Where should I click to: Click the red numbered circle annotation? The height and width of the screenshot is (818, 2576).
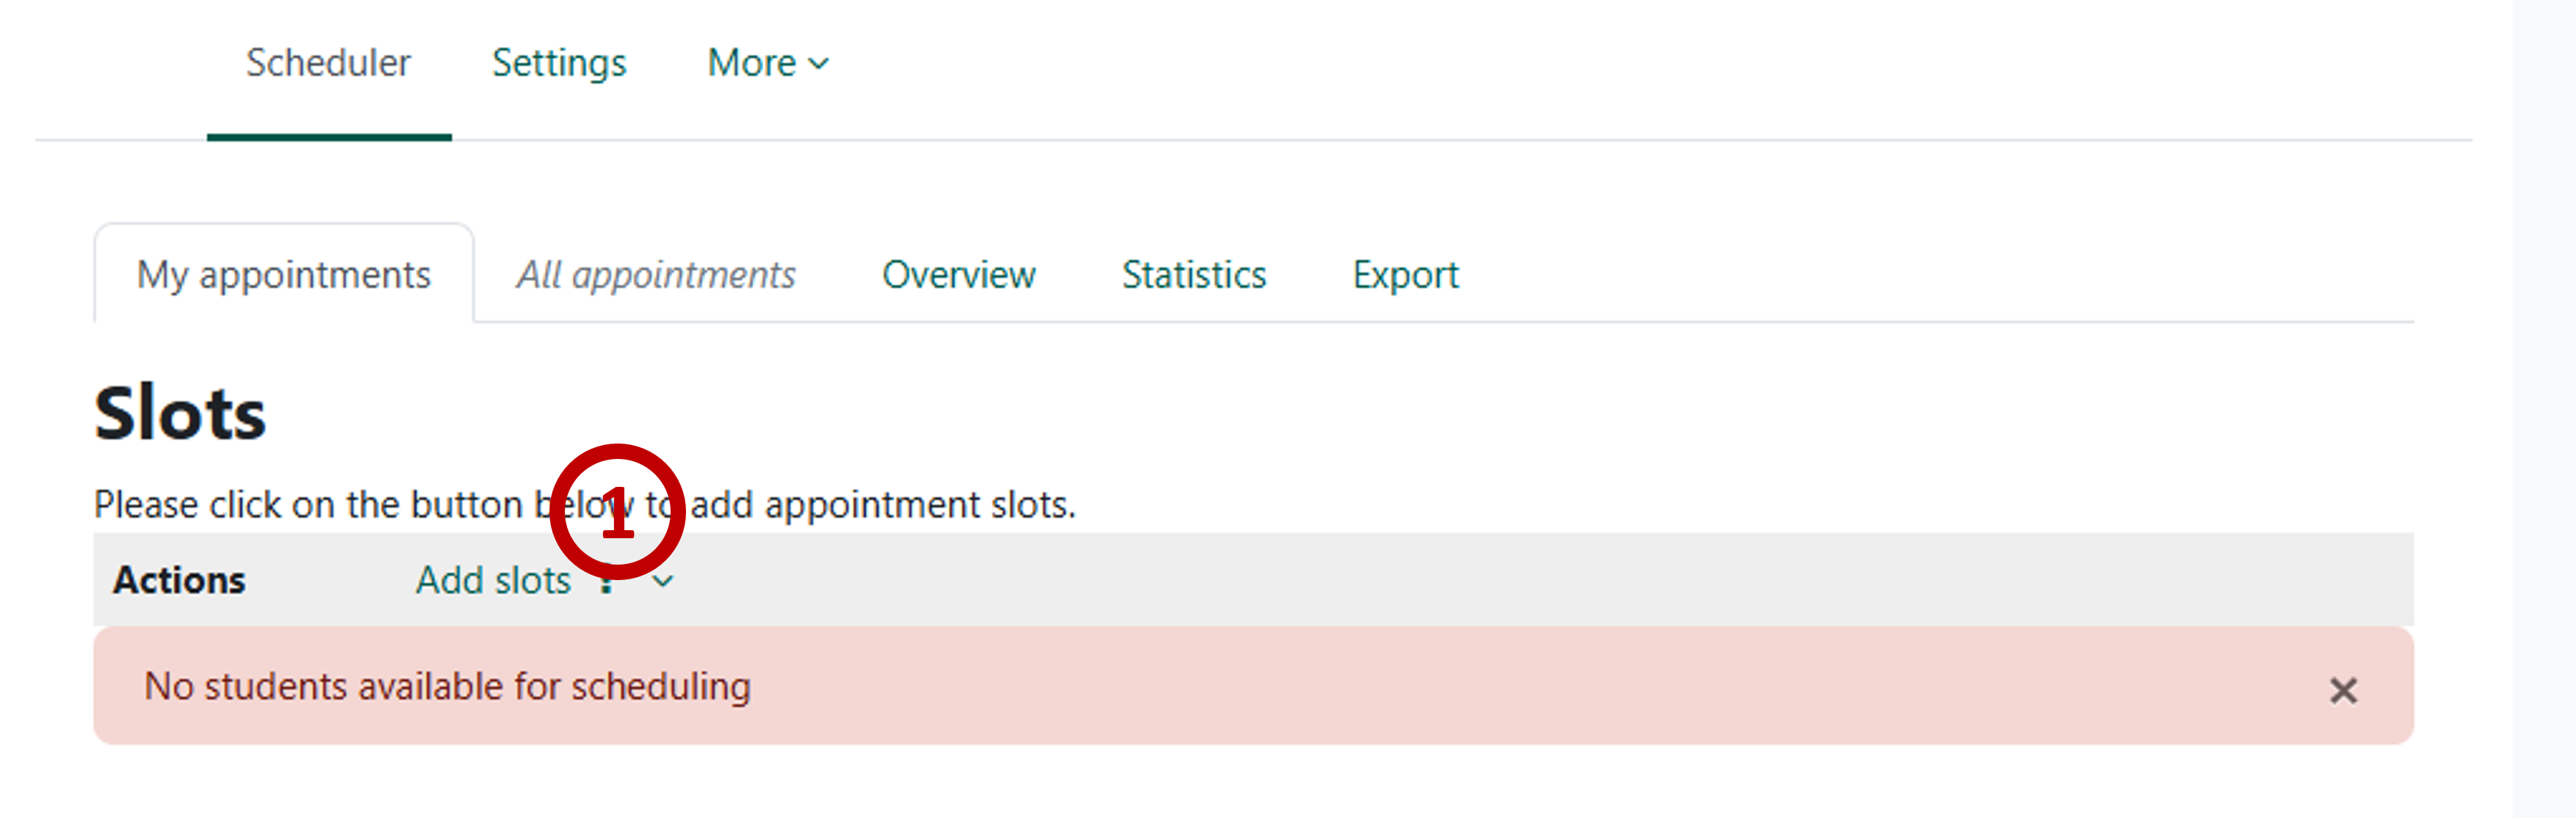point(617,511)
